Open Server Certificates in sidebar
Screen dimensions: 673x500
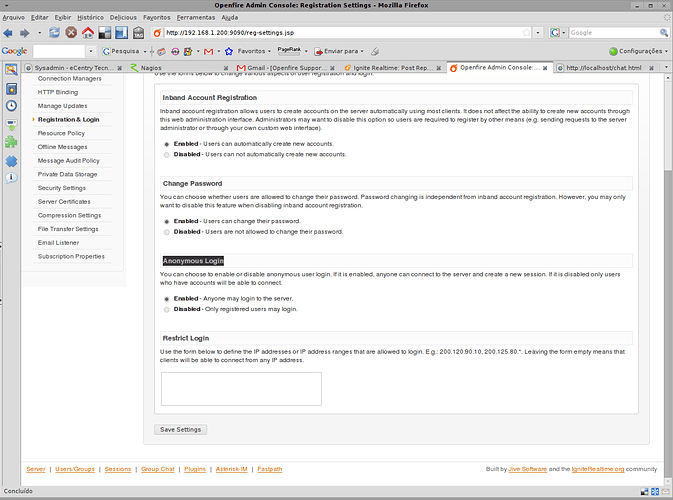tap(64, 202)
